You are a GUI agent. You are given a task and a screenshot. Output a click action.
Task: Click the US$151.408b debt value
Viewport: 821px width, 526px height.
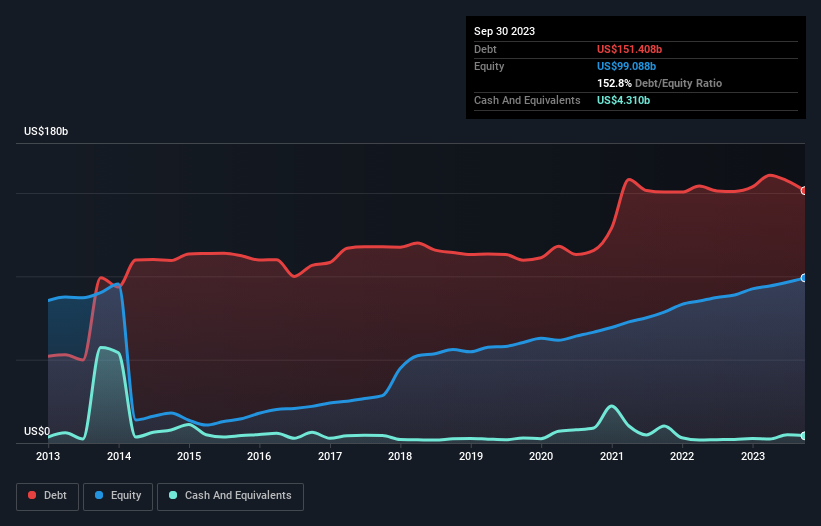pos(629,49)
